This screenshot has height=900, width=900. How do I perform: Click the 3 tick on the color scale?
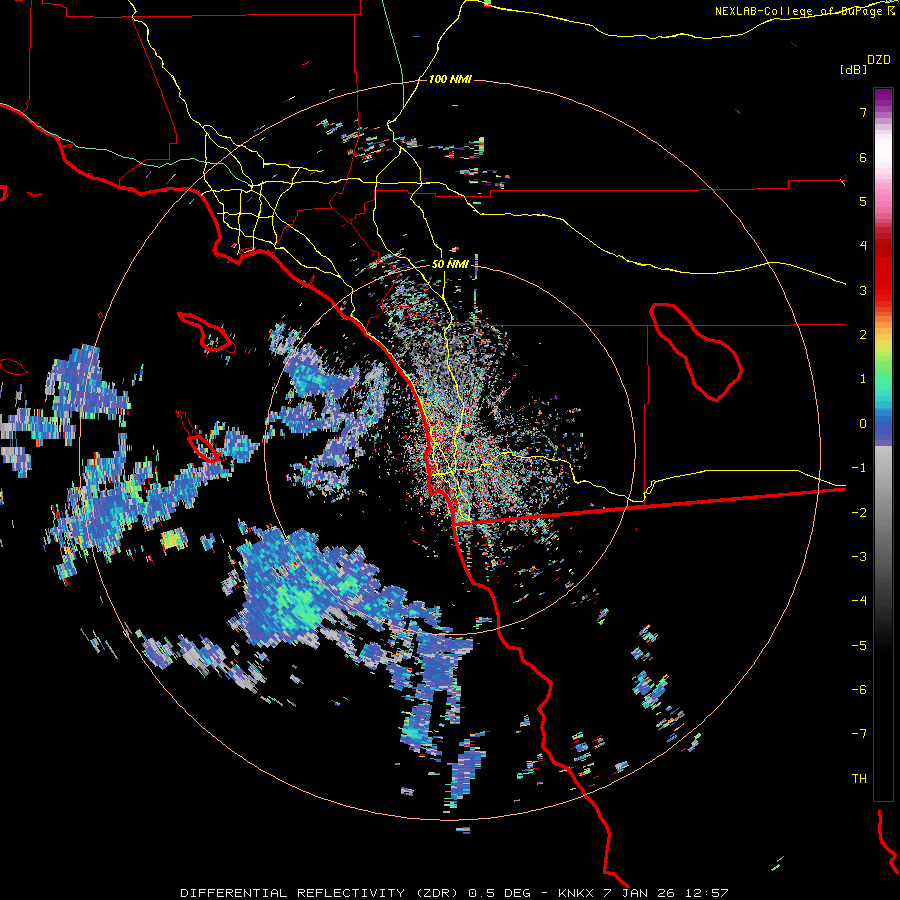point(863,290)
